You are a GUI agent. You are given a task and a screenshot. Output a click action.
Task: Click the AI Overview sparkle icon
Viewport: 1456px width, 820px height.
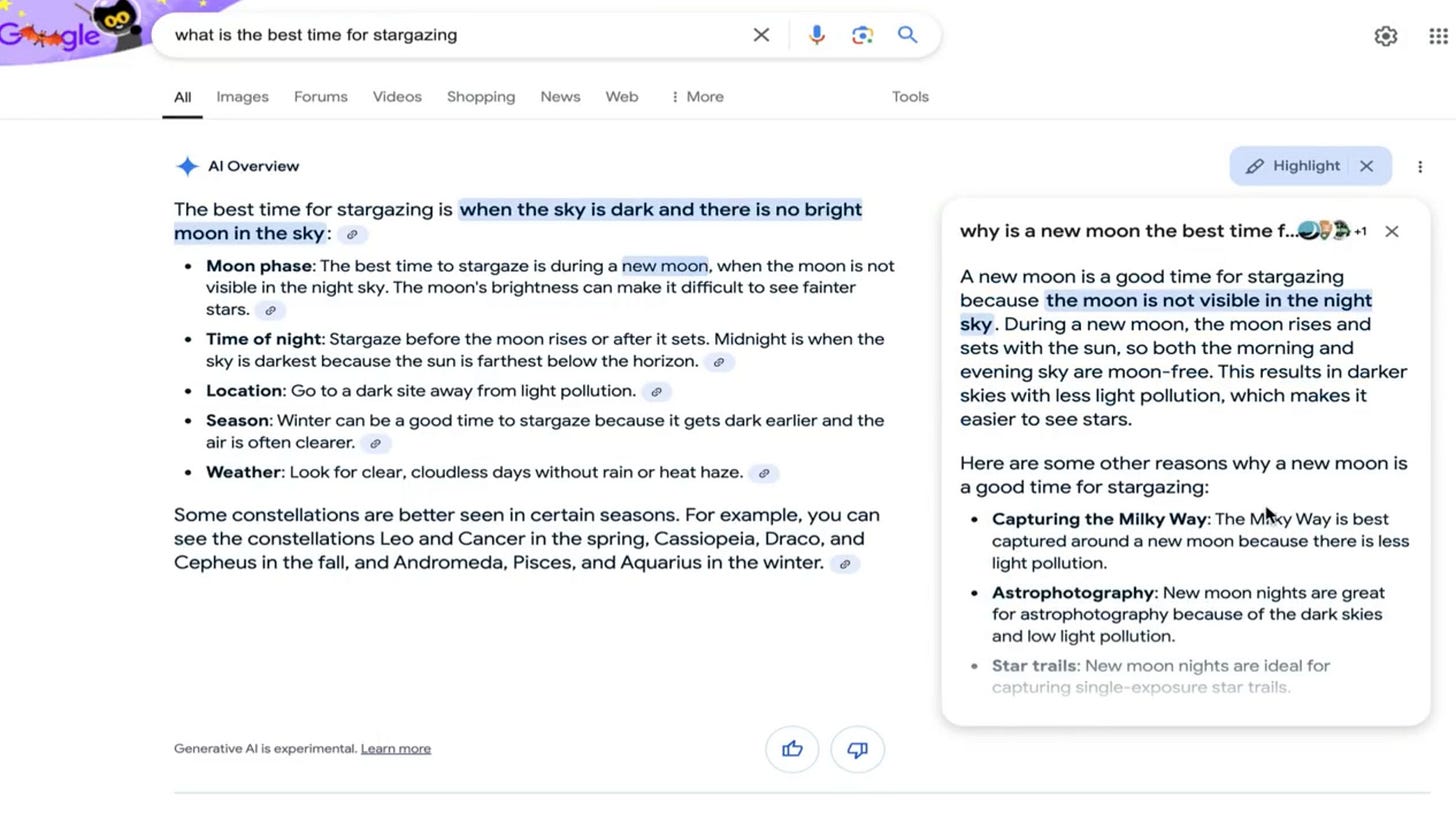click(x=187, y=166)
